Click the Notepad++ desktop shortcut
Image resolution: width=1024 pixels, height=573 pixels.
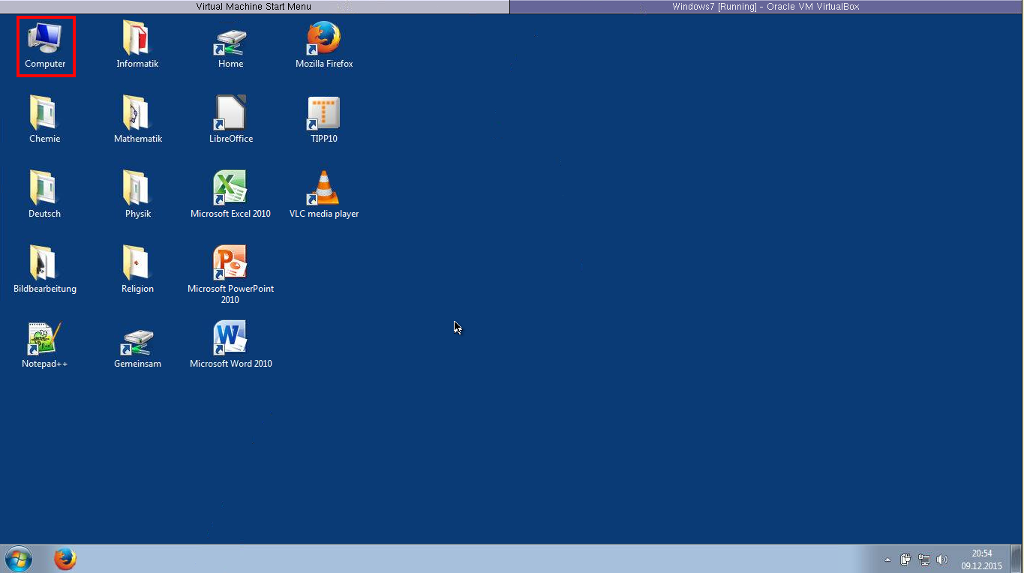tap(45, 340)
